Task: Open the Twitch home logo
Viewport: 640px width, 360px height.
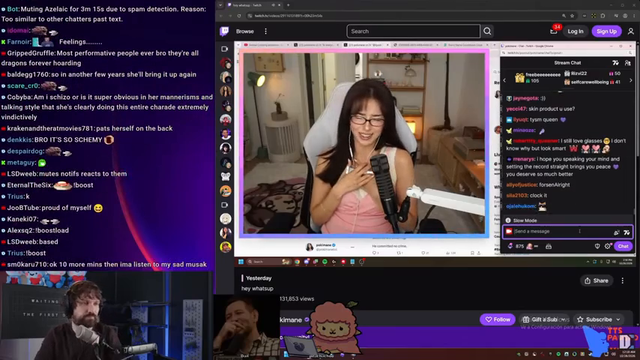Action: click(x=224, y=31)
